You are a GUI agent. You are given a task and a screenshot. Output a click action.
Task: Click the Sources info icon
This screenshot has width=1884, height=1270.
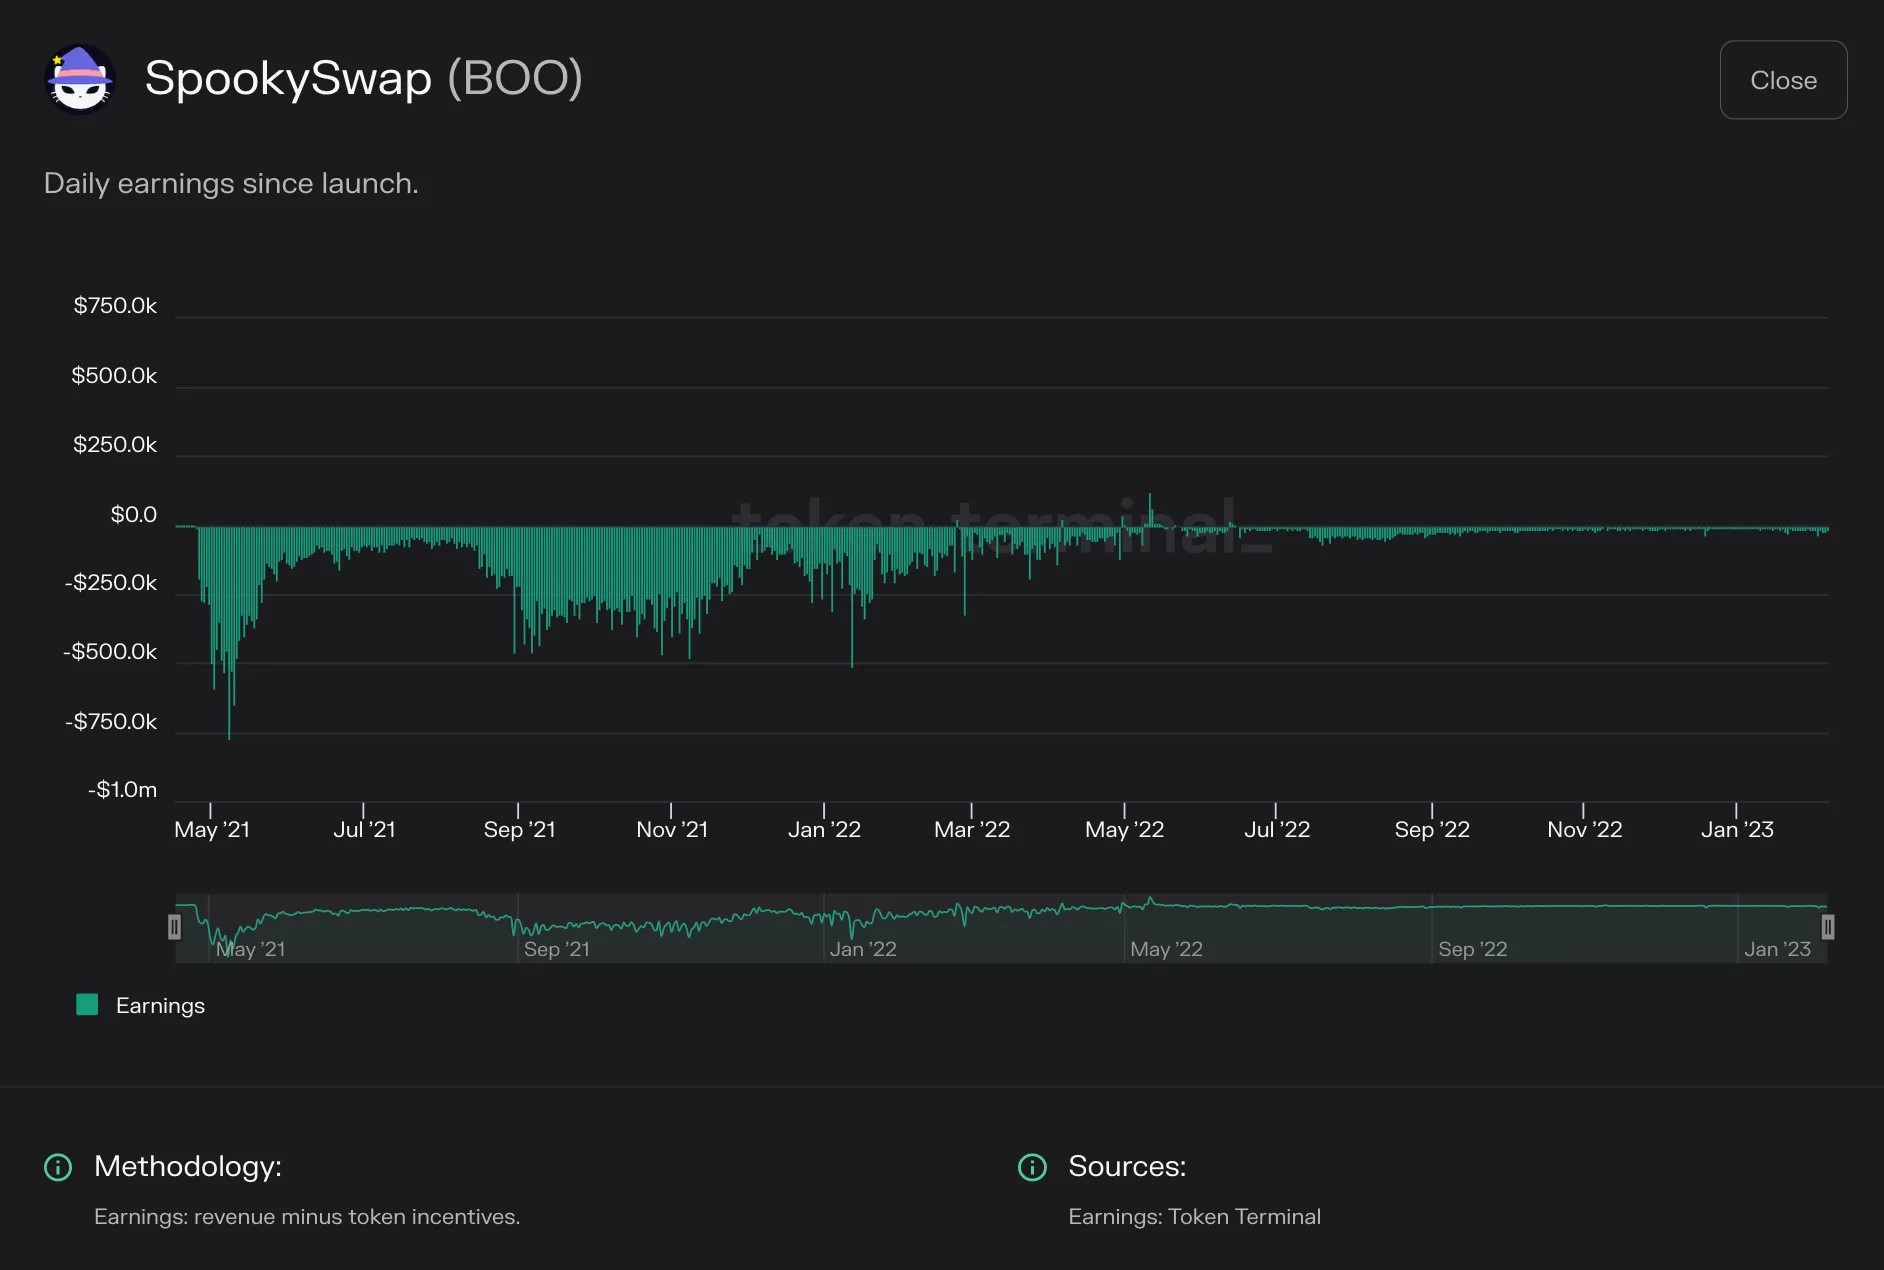1032,1167
